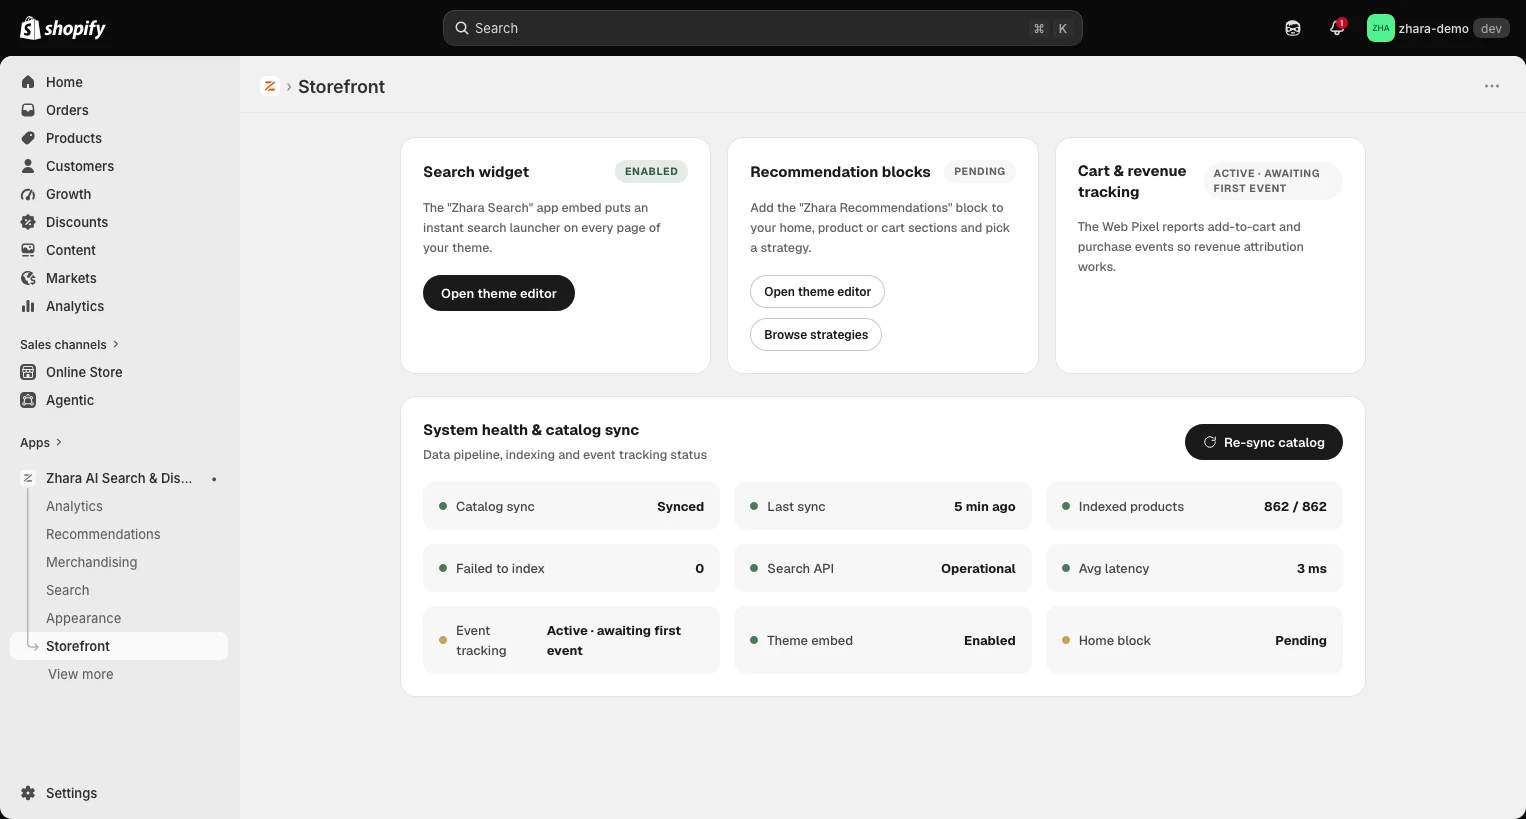Screen dimensions: 1526x819
Task: Click the Online Store icon
Action: click(x=28, y=372)
